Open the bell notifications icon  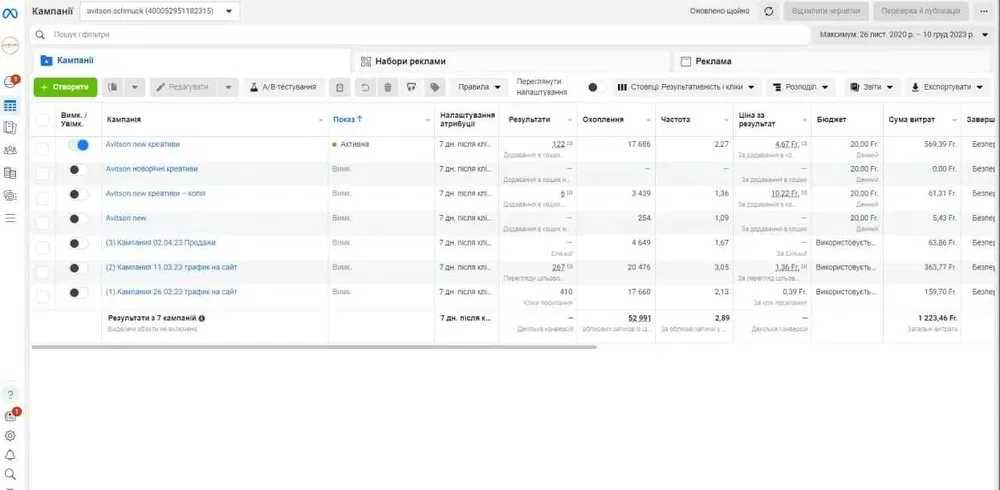pyautogui.click(x=10, y=455)
